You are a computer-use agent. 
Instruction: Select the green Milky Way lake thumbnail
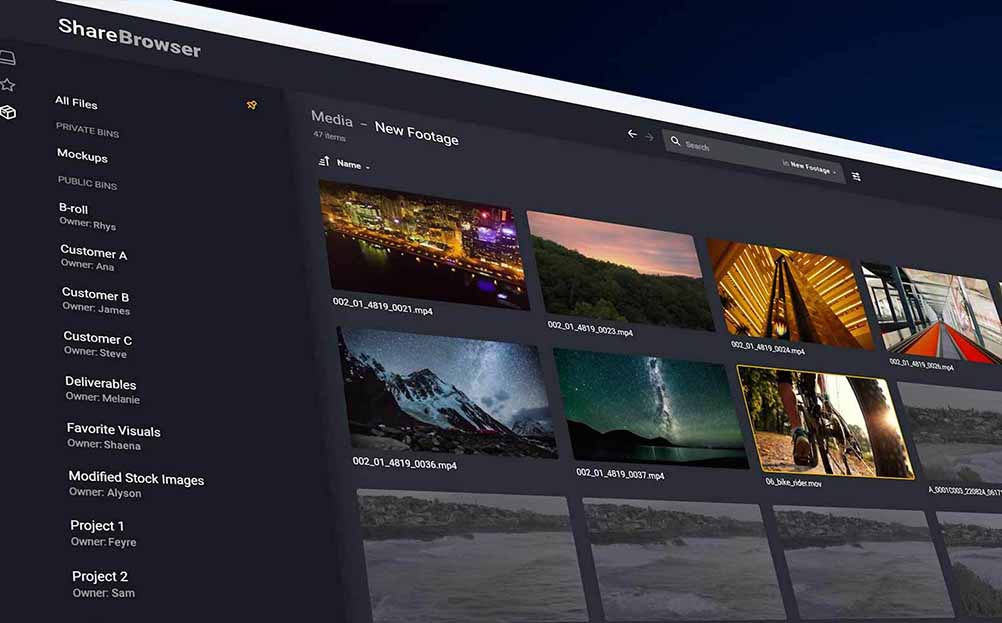click(651, 408)
